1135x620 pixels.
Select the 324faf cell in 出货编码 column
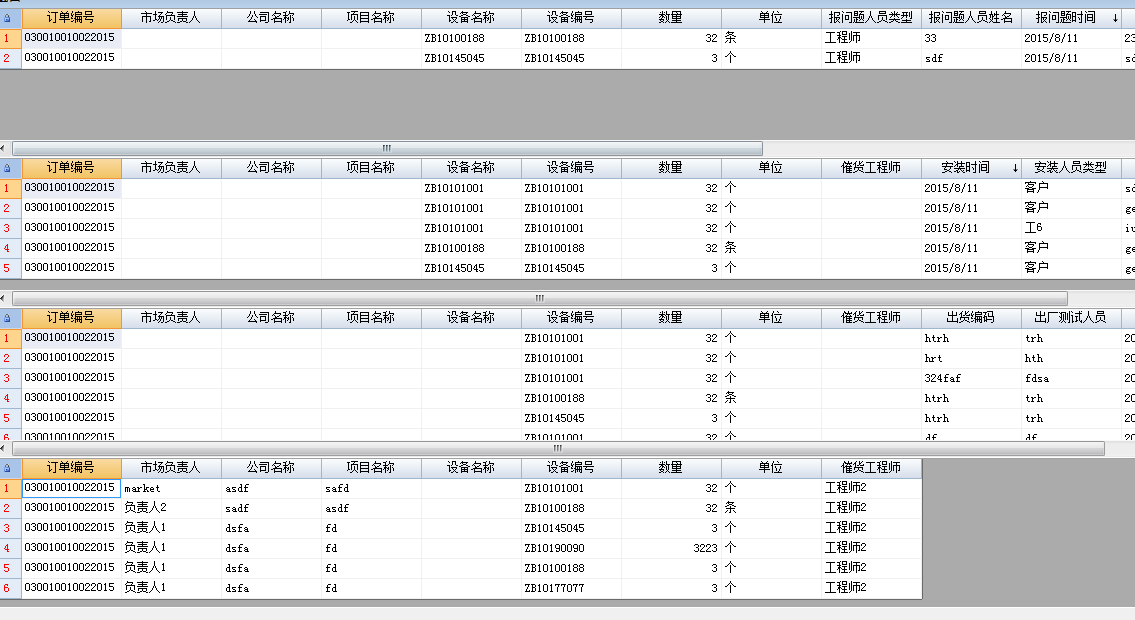970,378
